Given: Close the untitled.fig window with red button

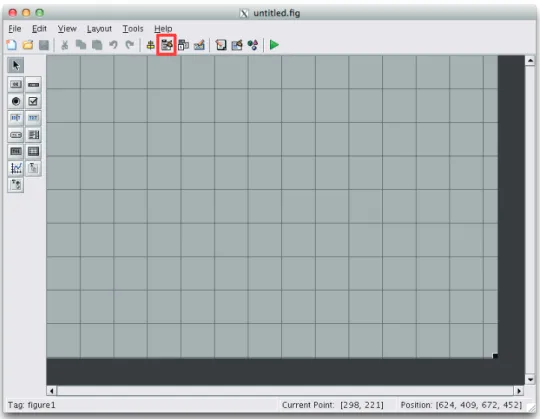Looking at the screenshot, I should click(13, 13).
